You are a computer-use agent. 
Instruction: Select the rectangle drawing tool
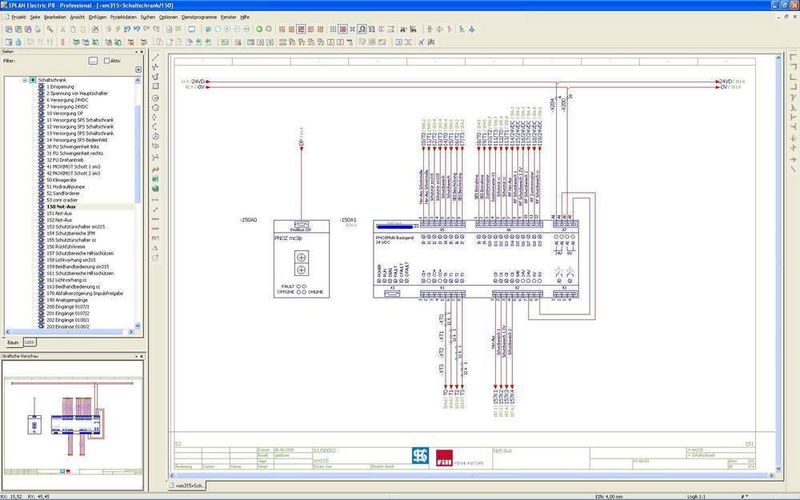click(x=156, y=86)
